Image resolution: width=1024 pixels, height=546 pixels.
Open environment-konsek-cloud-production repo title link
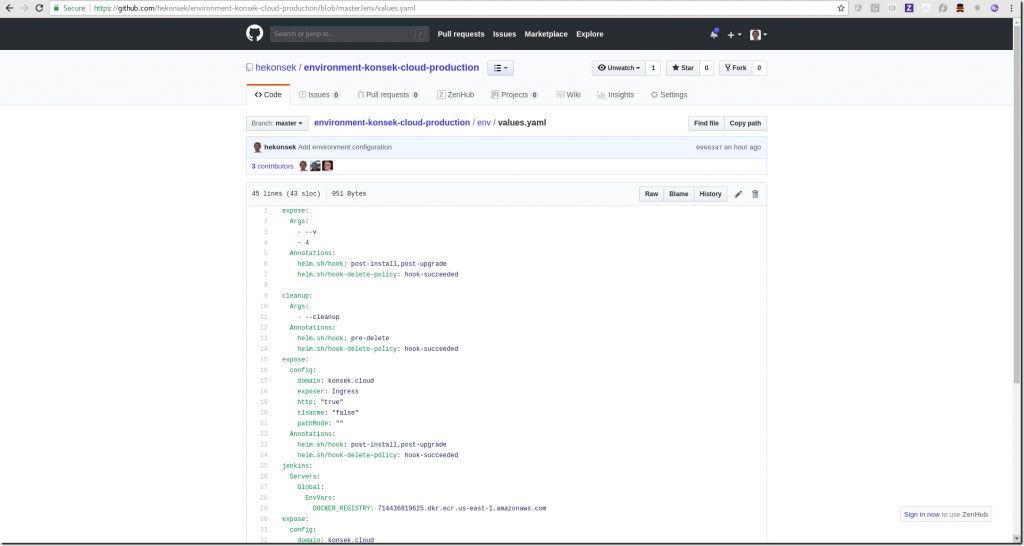pyautogui.click(x=391, y=67)
